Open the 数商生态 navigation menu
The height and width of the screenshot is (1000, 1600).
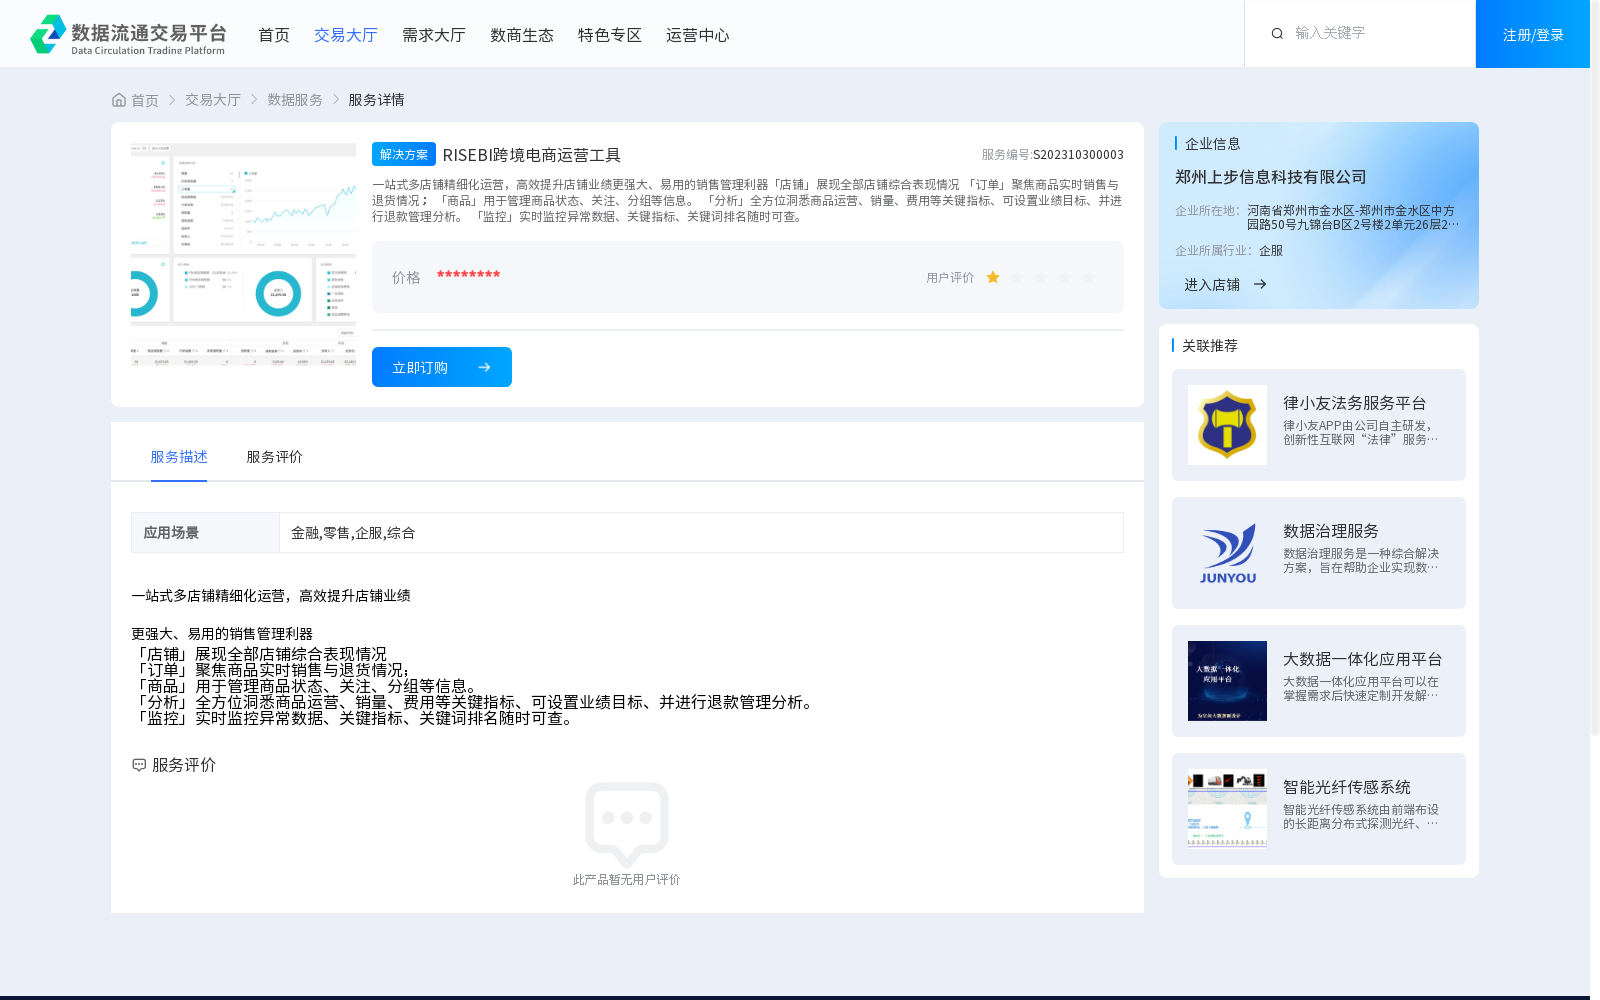point(522,35)
